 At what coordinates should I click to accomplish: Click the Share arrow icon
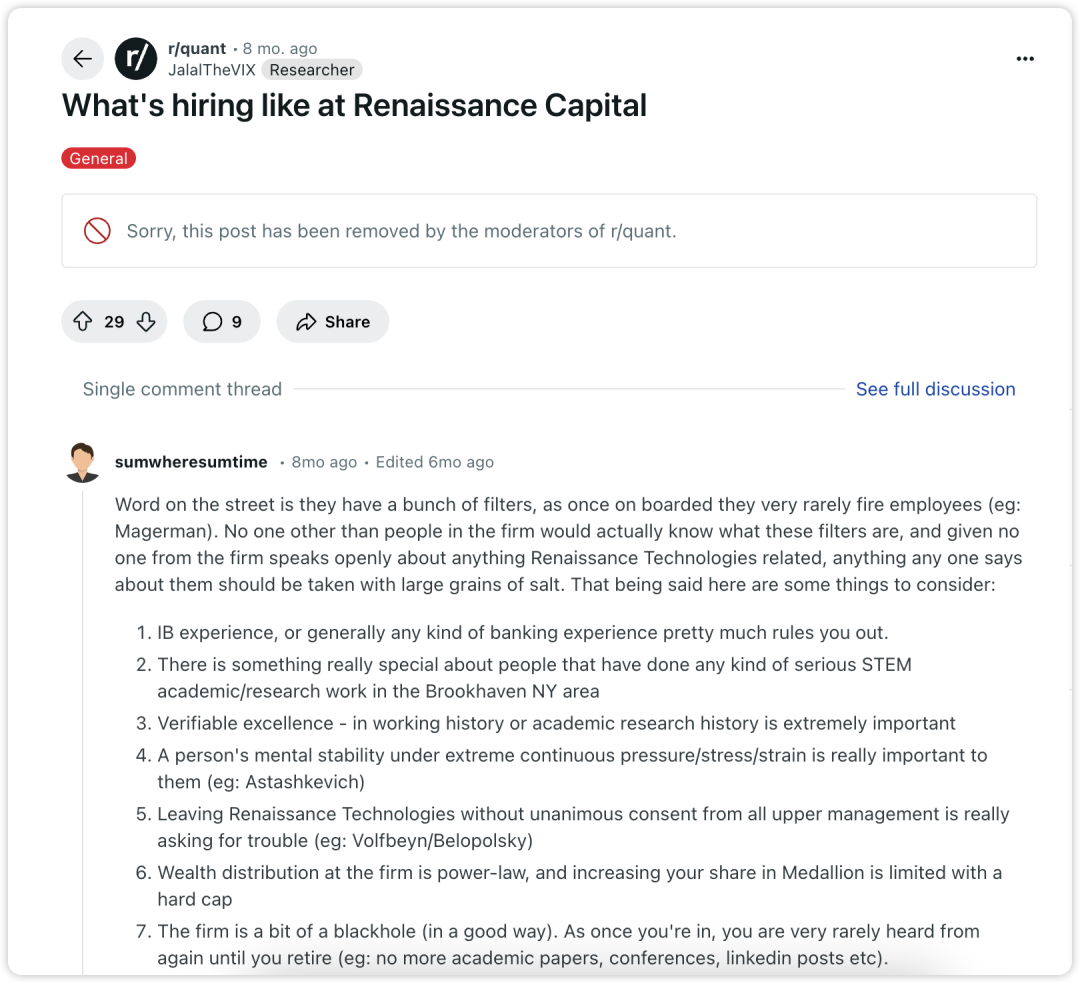coord(306,322)
